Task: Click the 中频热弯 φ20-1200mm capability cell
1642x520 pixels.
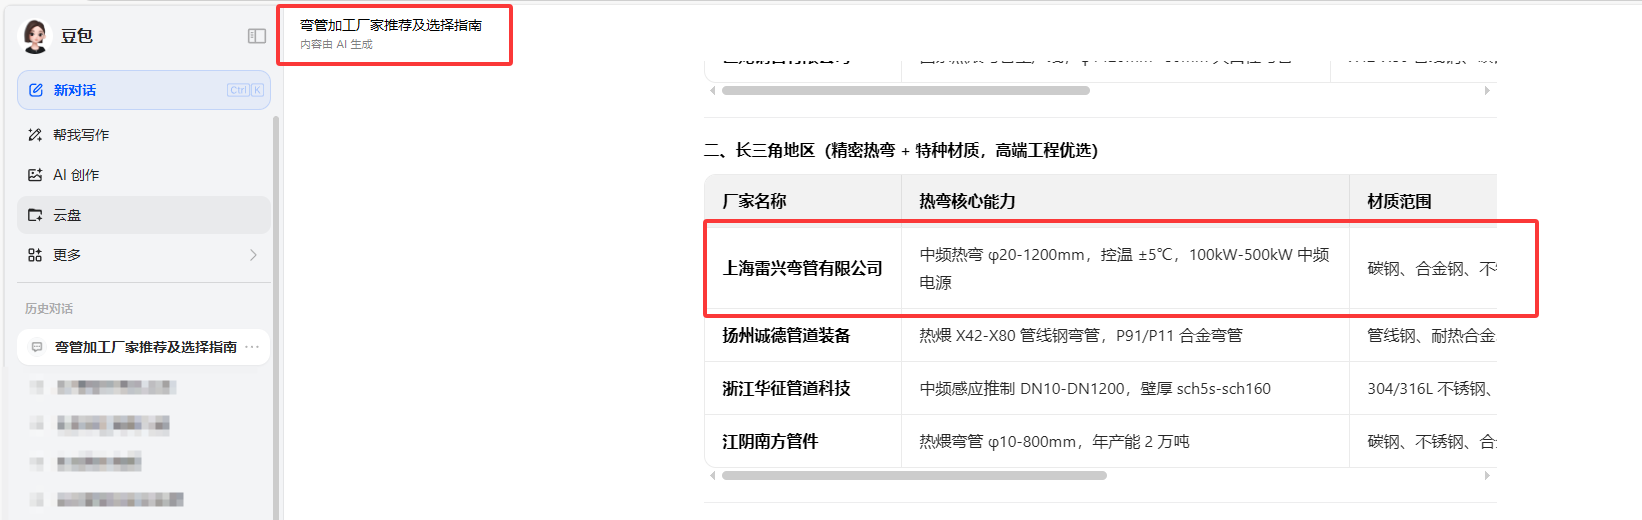Action: click(x=1125, y=268)
